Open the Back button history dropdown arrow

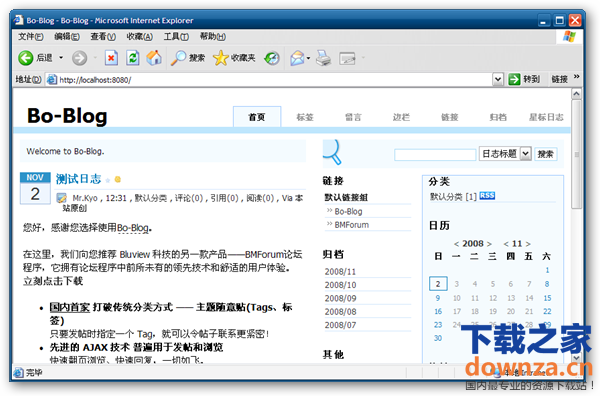(61, 58)
